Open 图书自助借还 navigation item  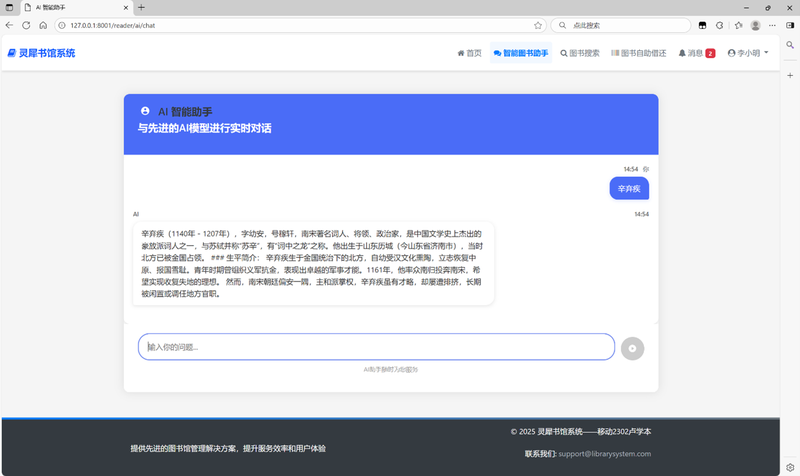(x=639, y=53)
